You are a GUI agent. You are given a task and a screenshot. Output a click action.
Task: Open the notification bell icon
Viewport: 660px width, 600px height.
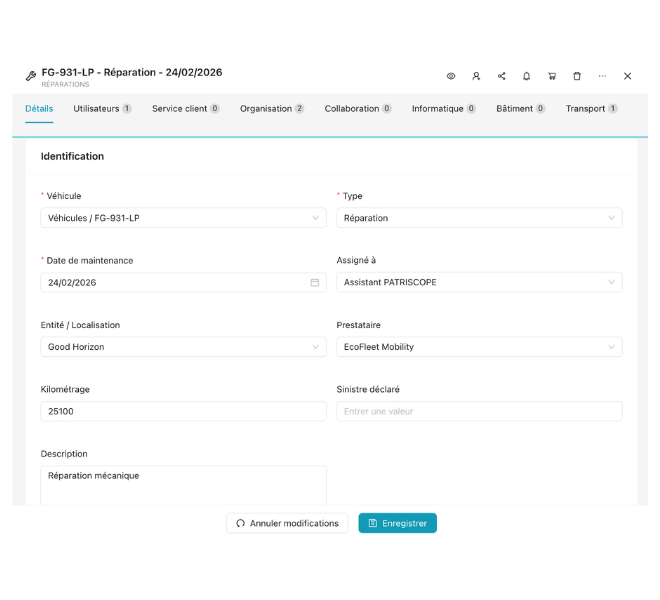point(527,76)
